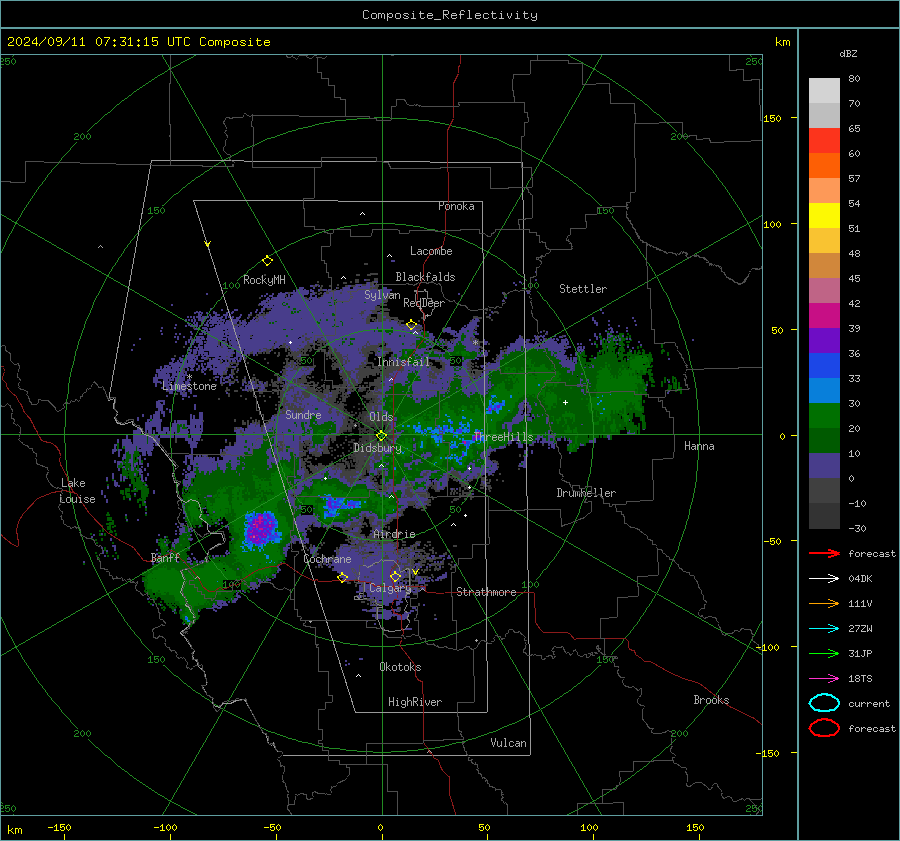Click the Ponoka town label
Viewport: 900px width, 841px height.
[456, 206]
